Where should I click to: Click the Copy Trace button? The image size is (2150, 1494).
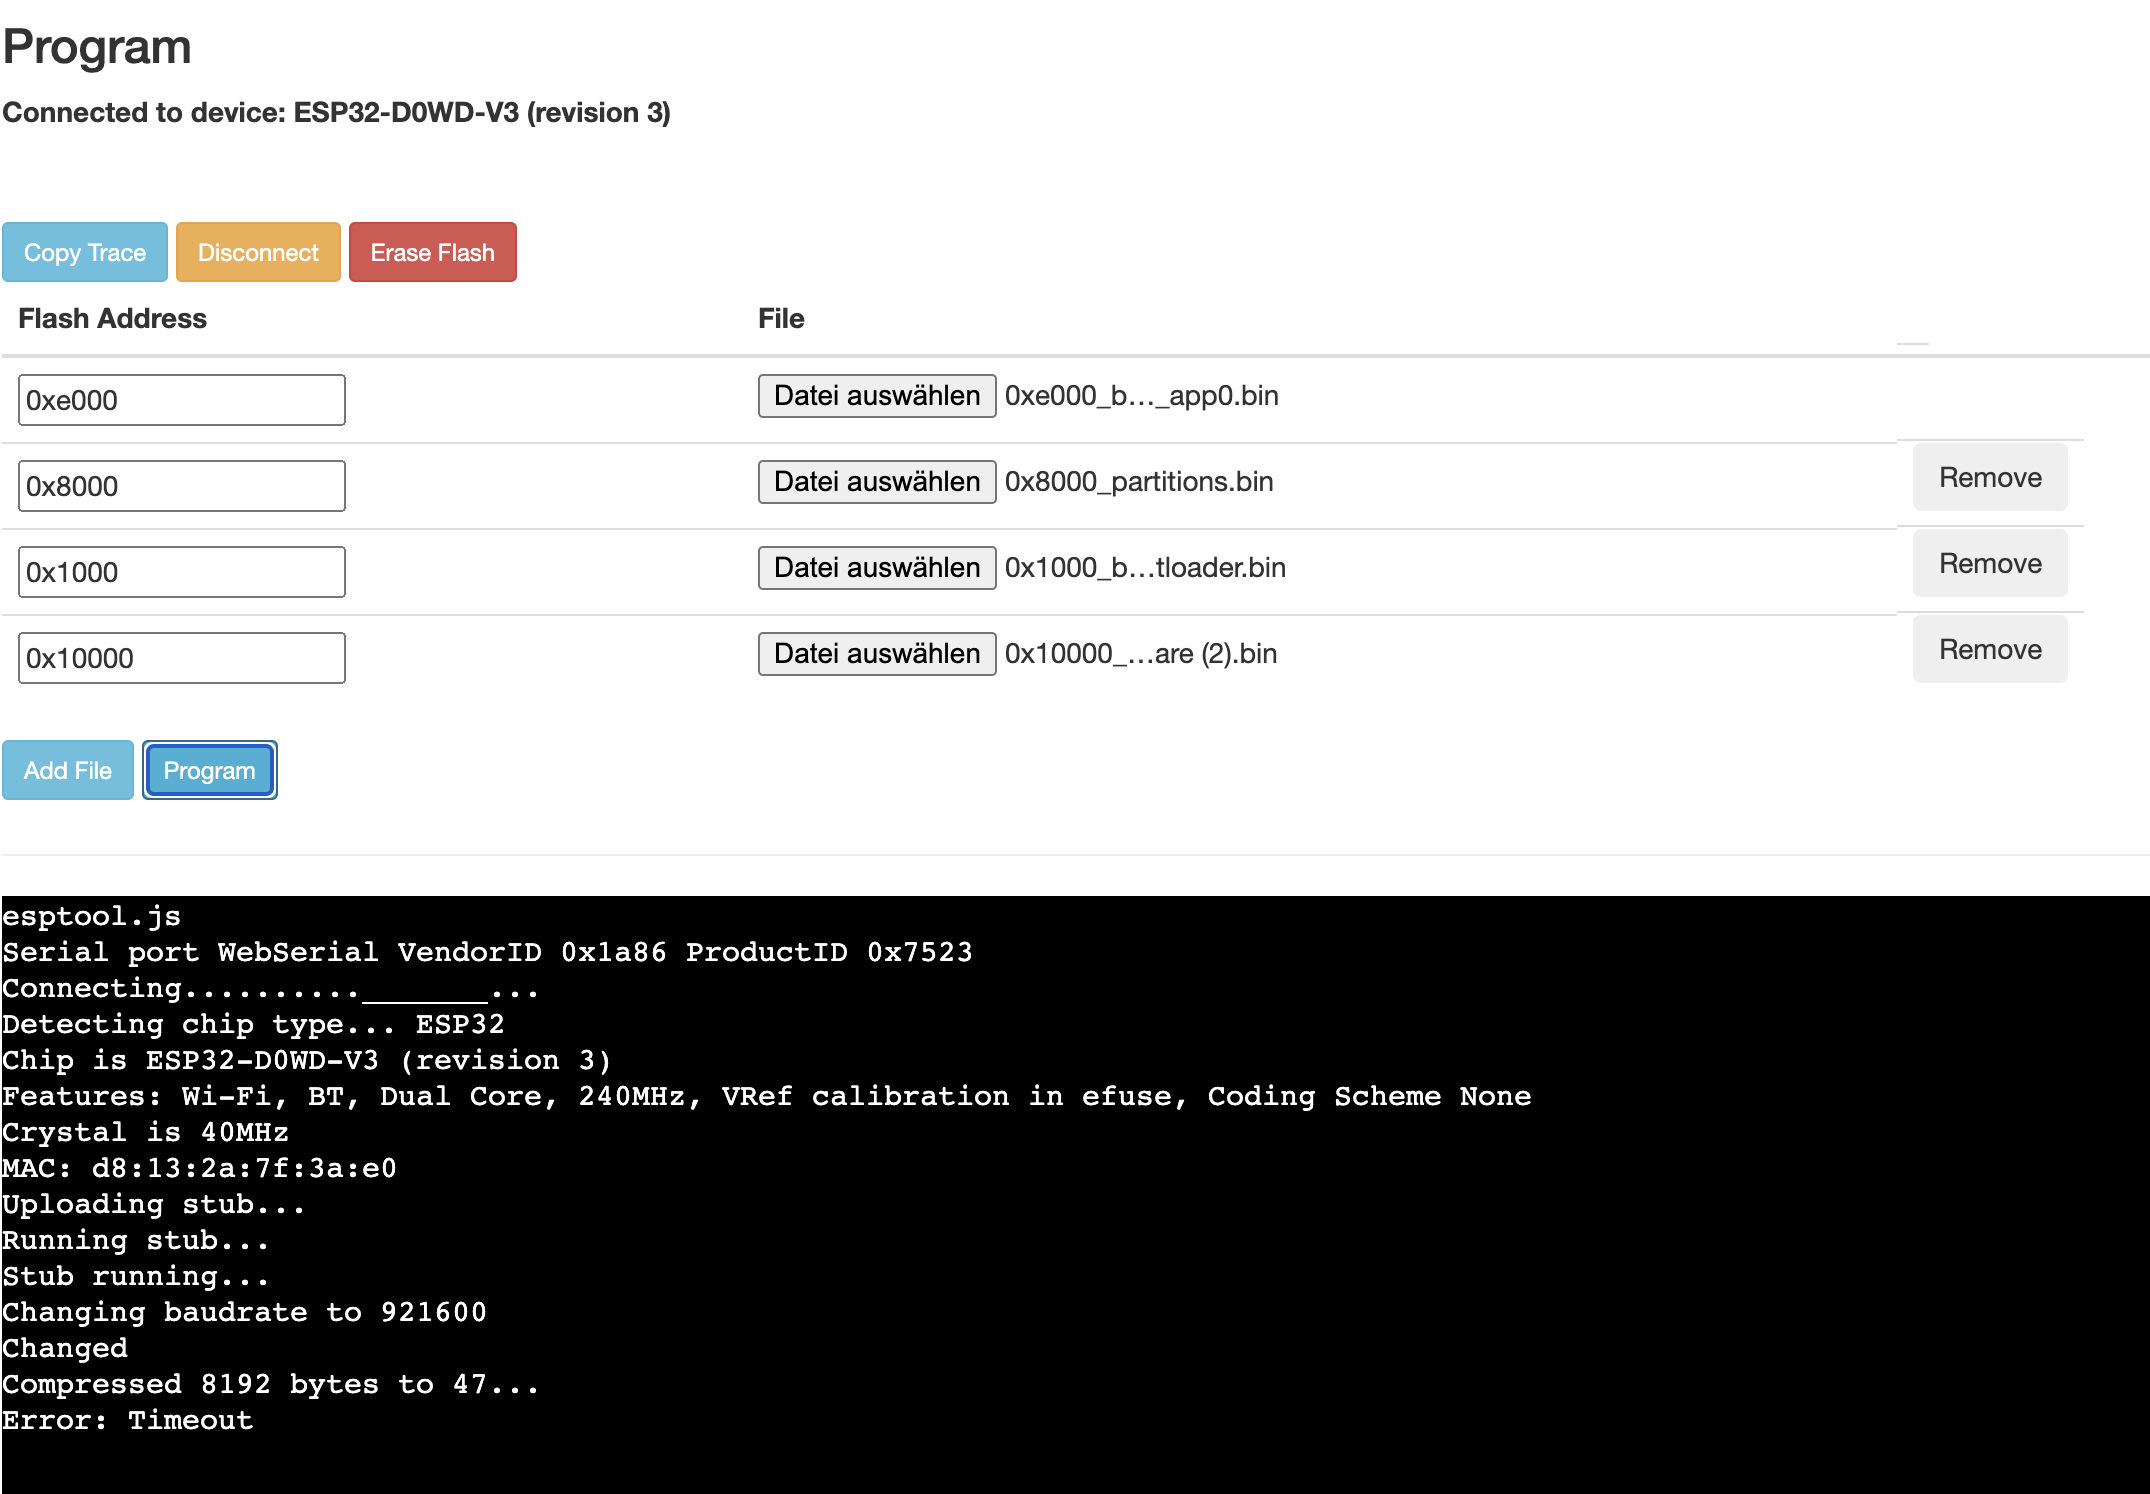(85, 252)
